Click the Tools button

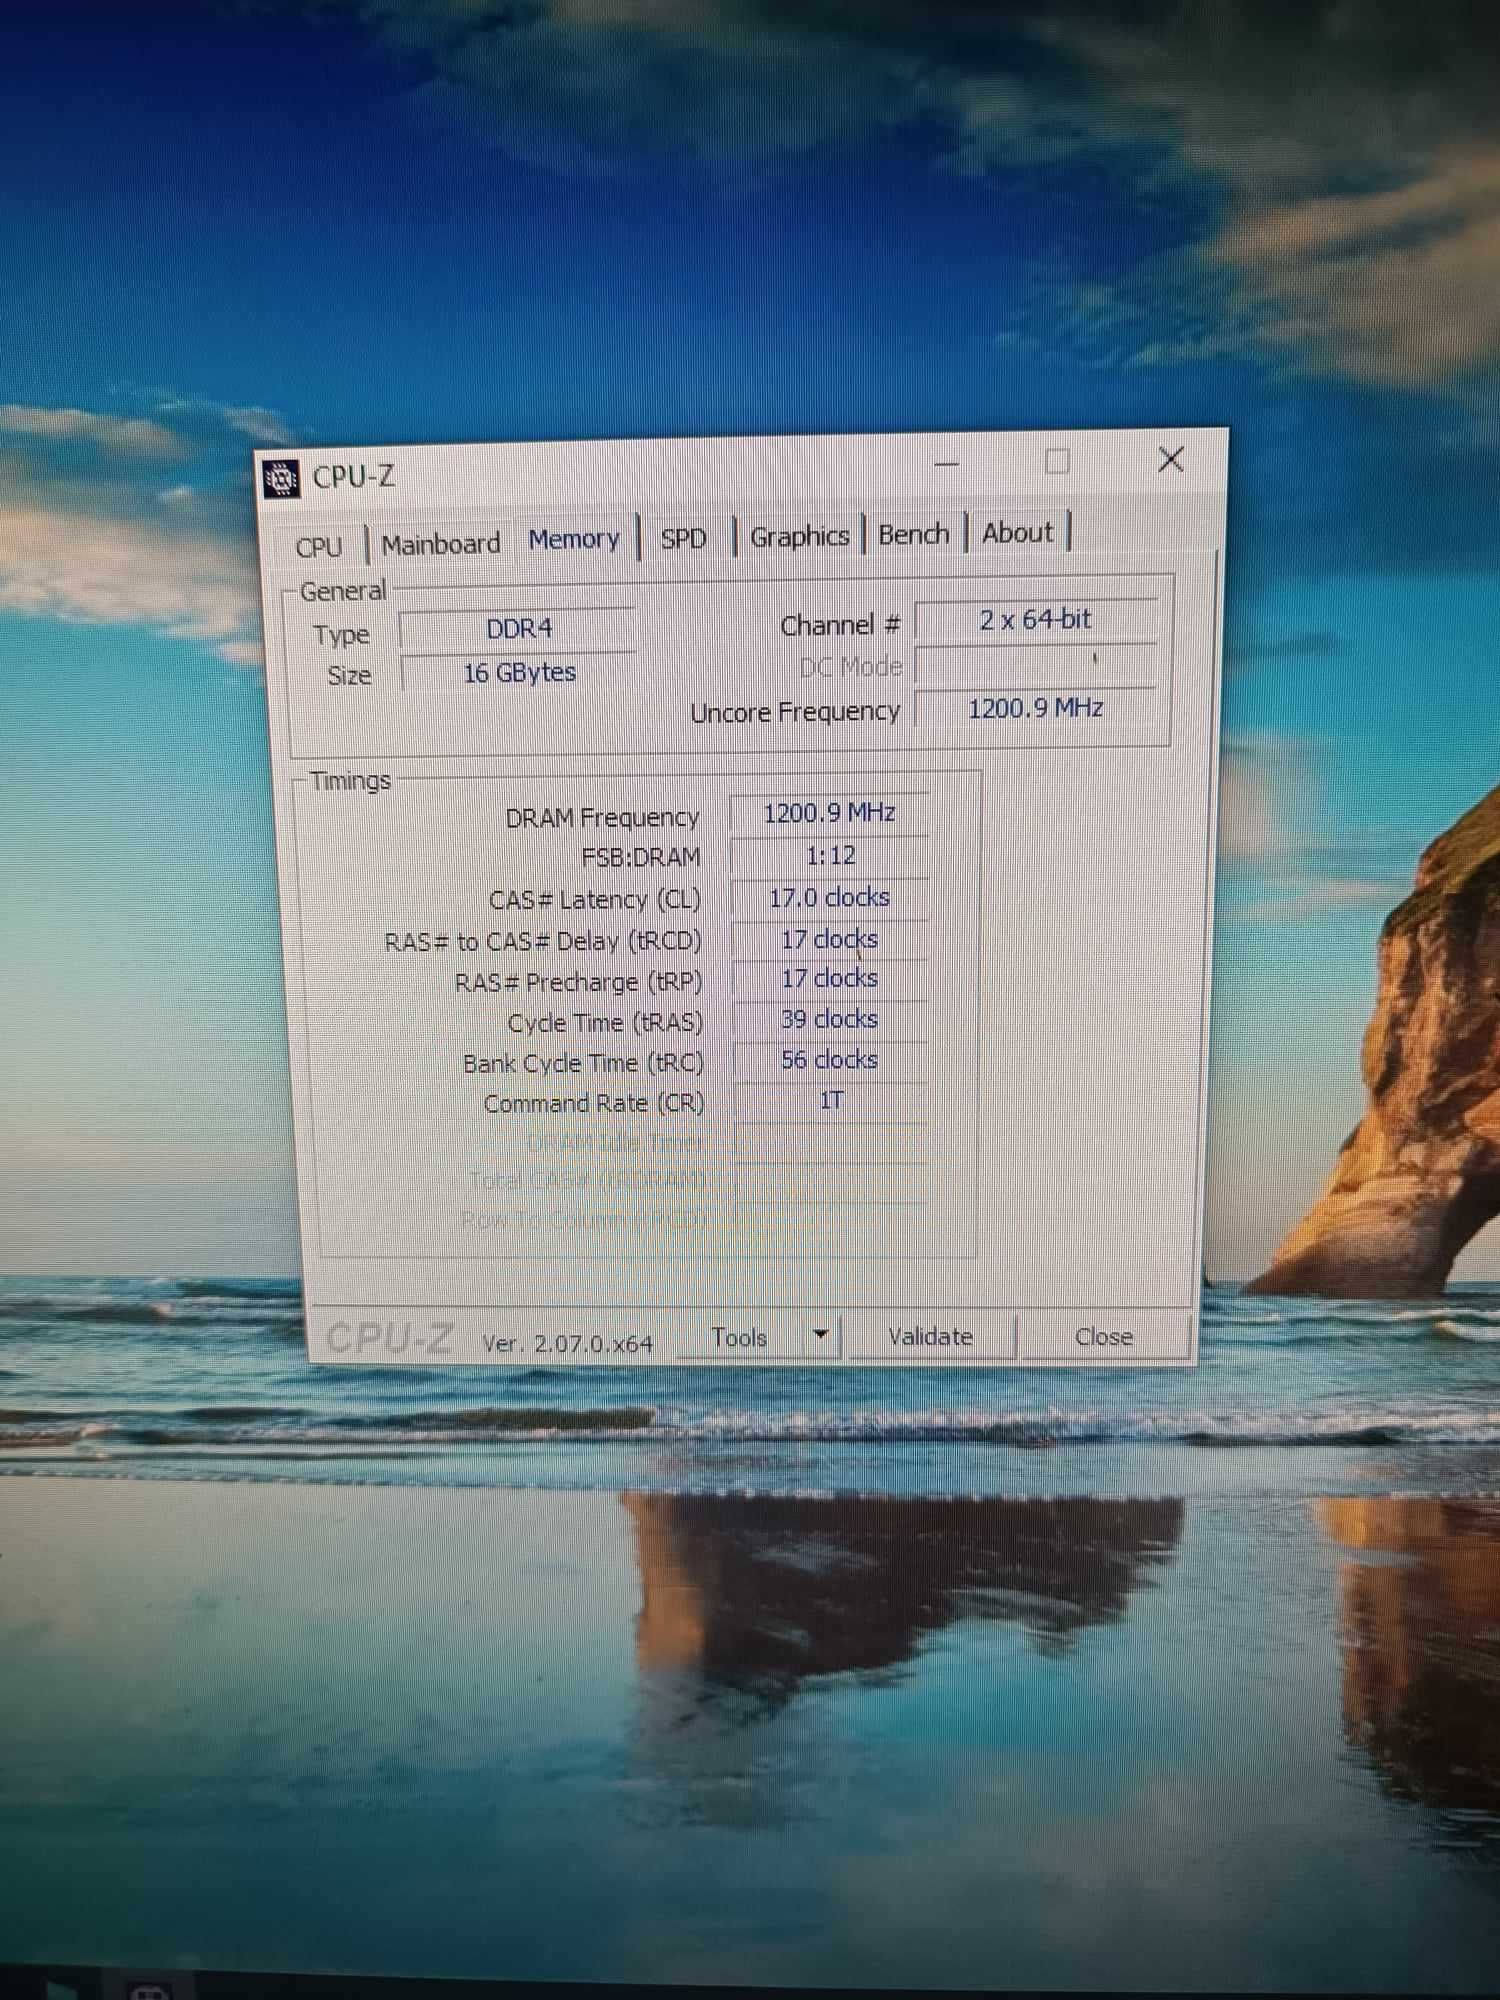[739, 1338]
